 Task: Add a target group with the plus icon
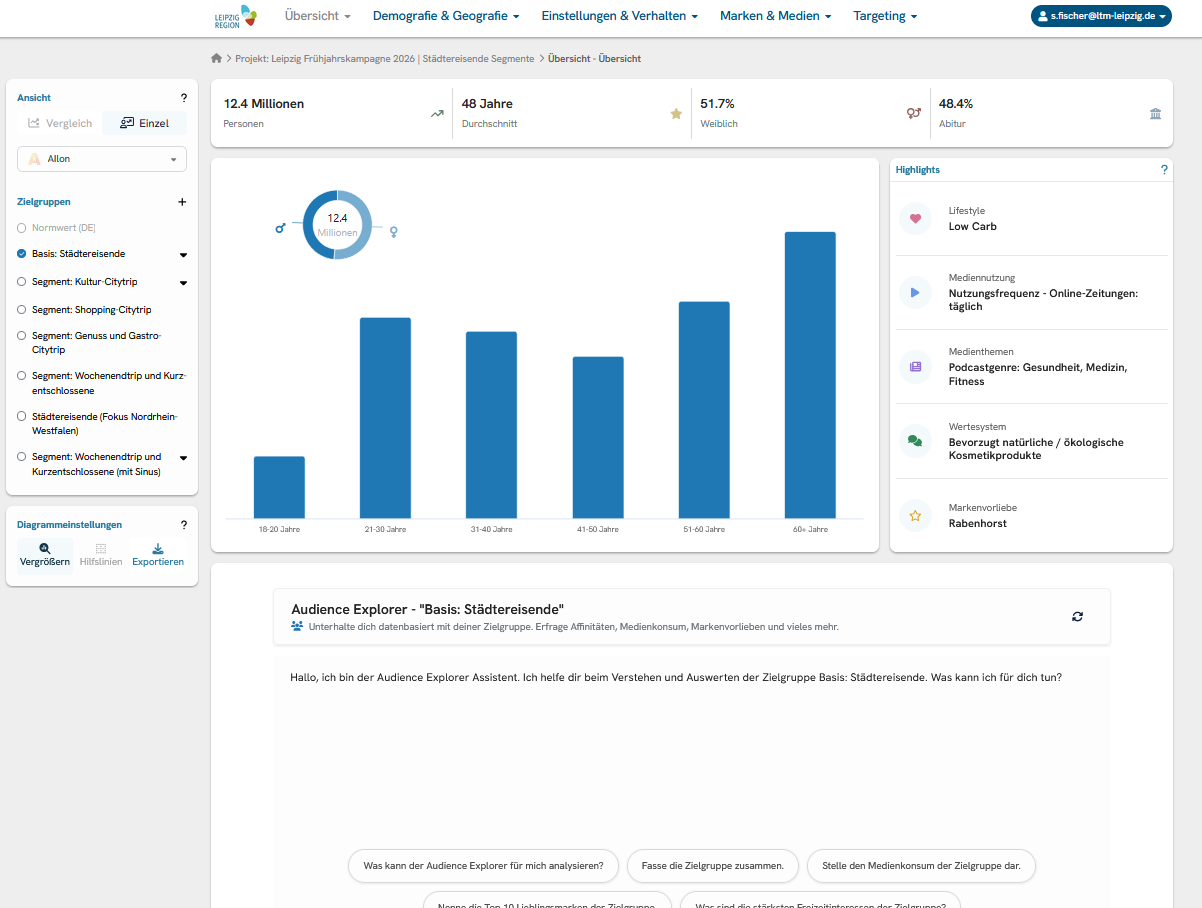(x=182, y=202)
